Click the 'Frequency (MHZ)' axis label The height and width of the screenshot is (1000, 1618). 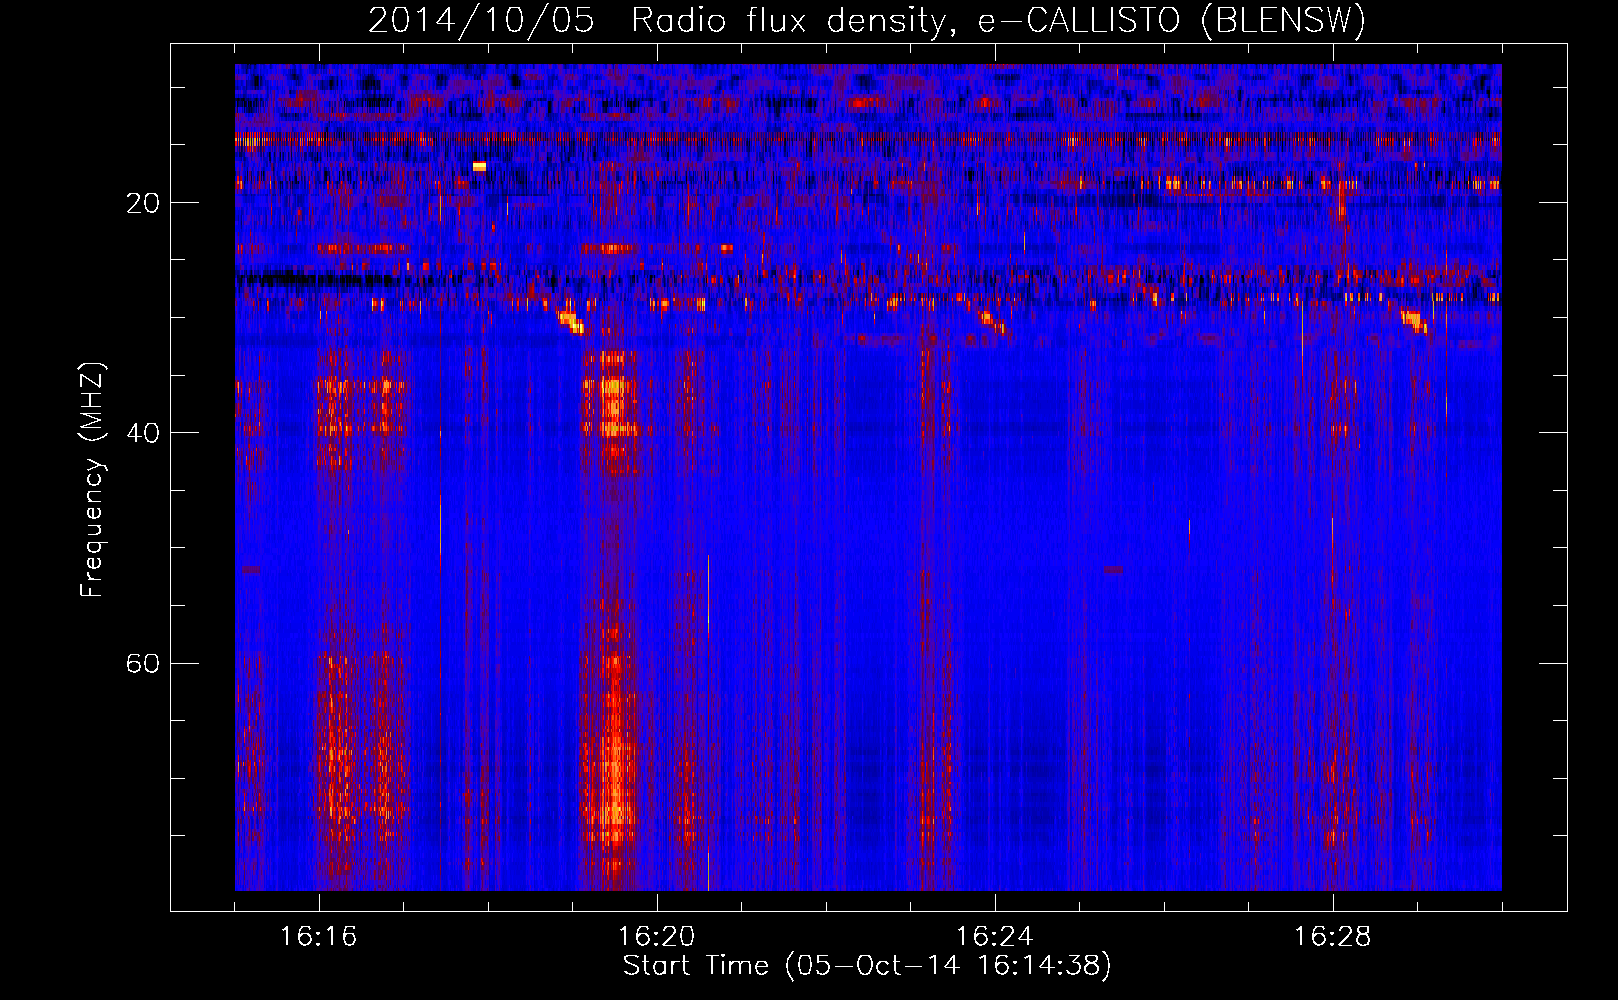click(91, 480)
